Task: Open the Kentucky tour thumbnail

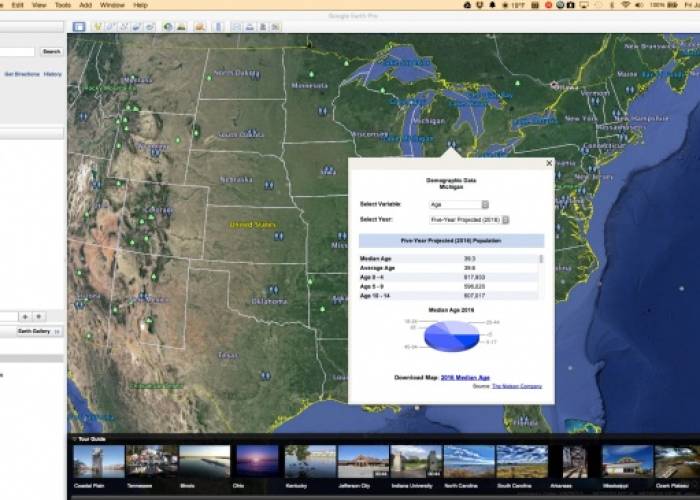Action: (x=310, y=462)
